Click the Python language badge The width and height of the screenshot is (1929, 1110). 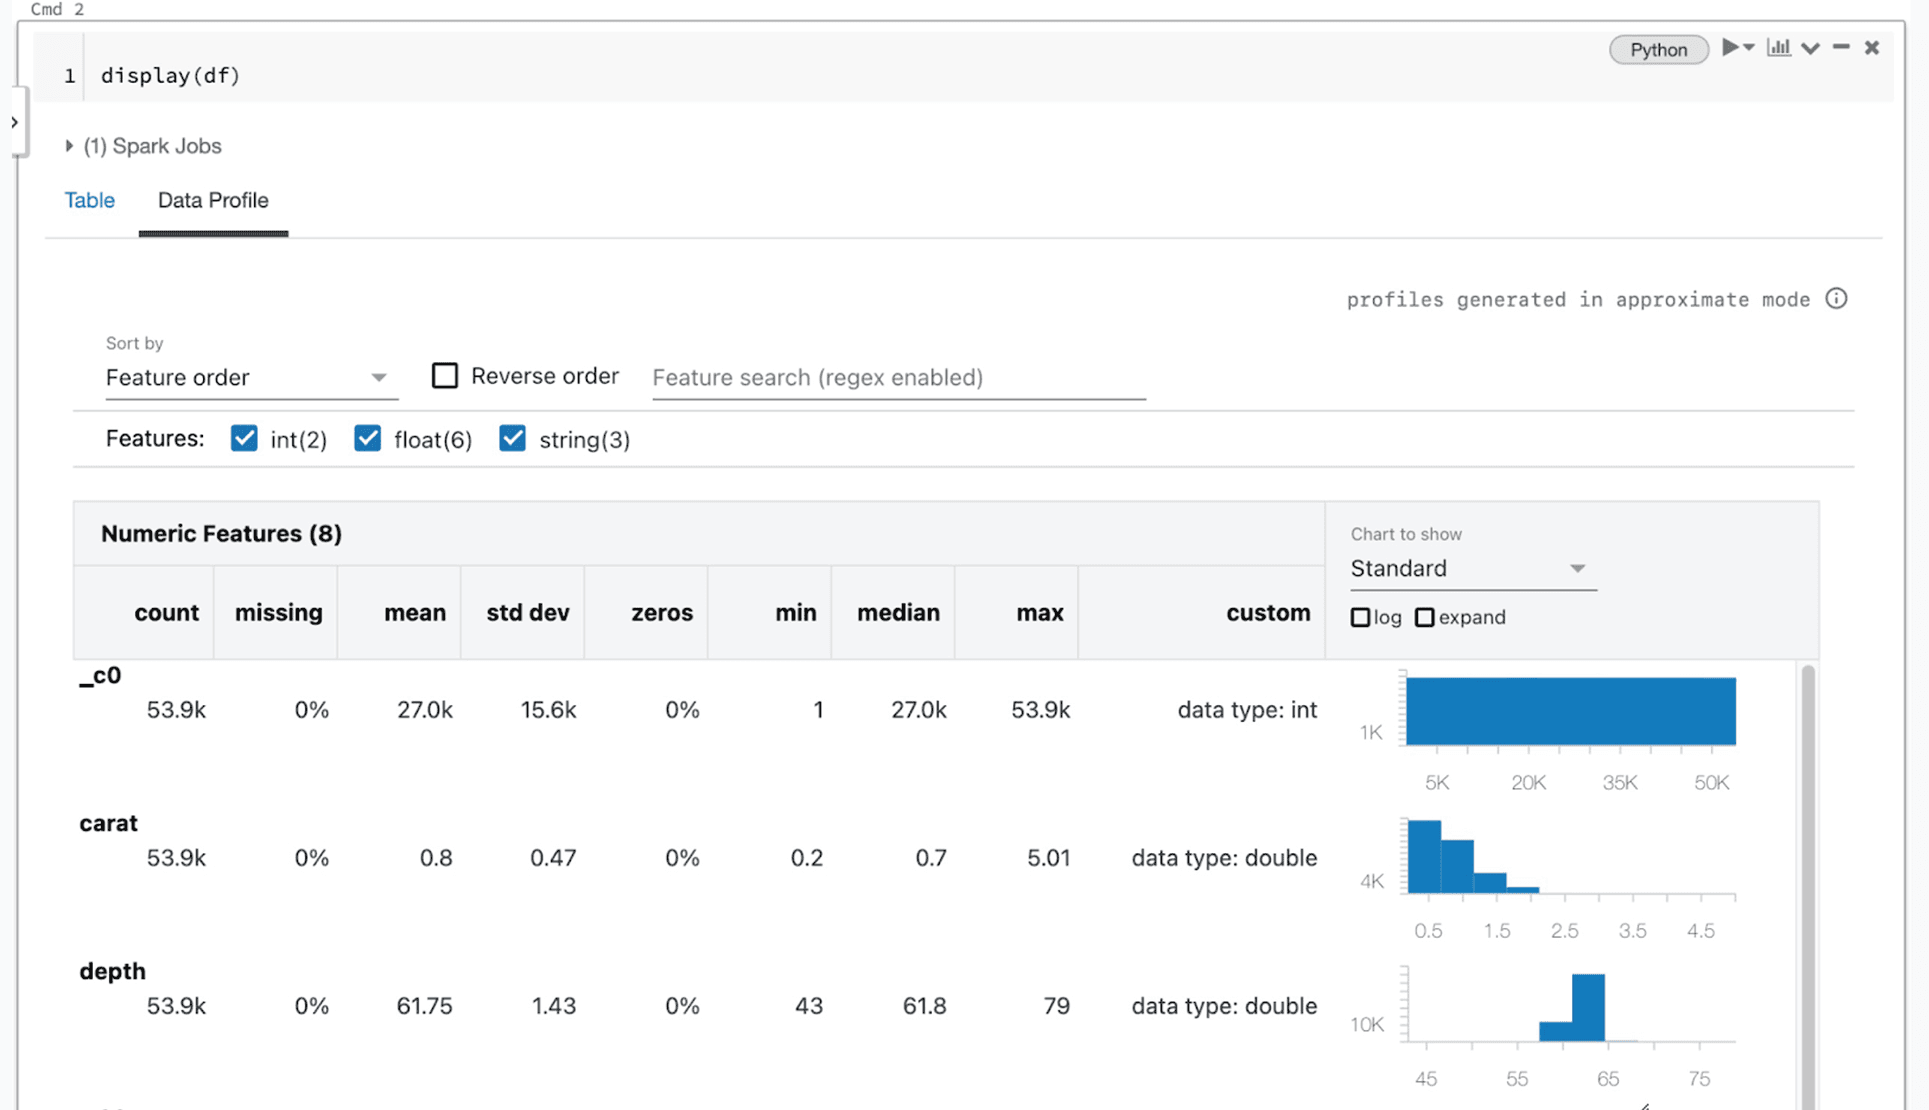click(x=1658, y=50)
